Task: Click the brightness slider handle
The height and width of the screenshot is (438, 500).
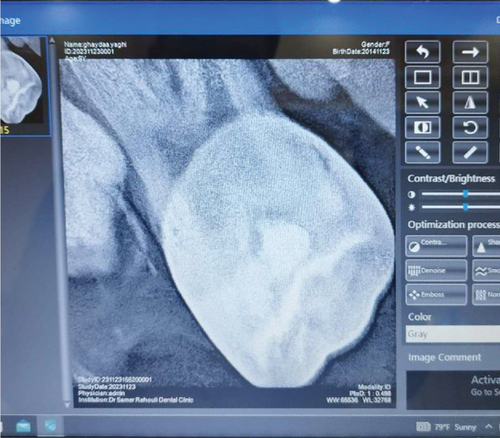Action: 466,207
